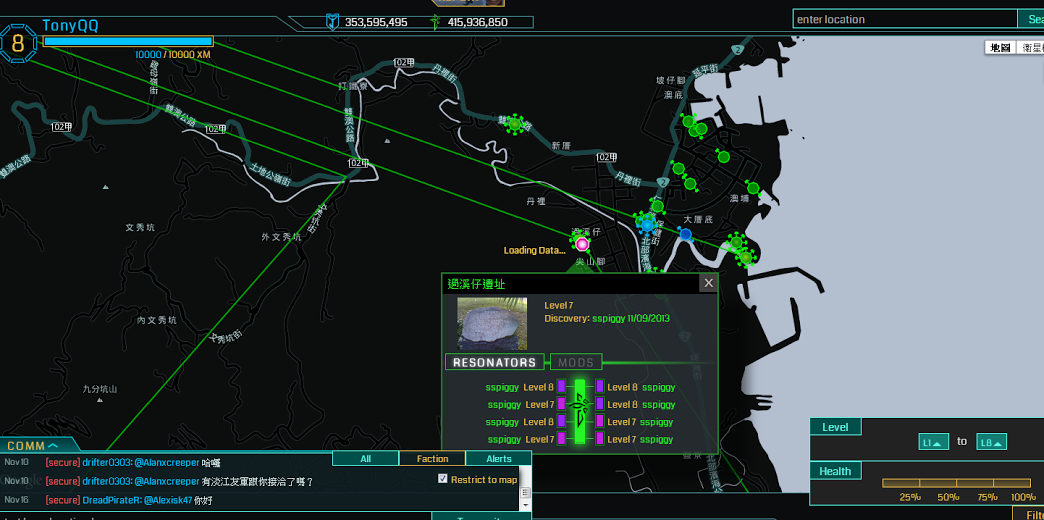Click the 丹裡 map place label

pos(536,200)
